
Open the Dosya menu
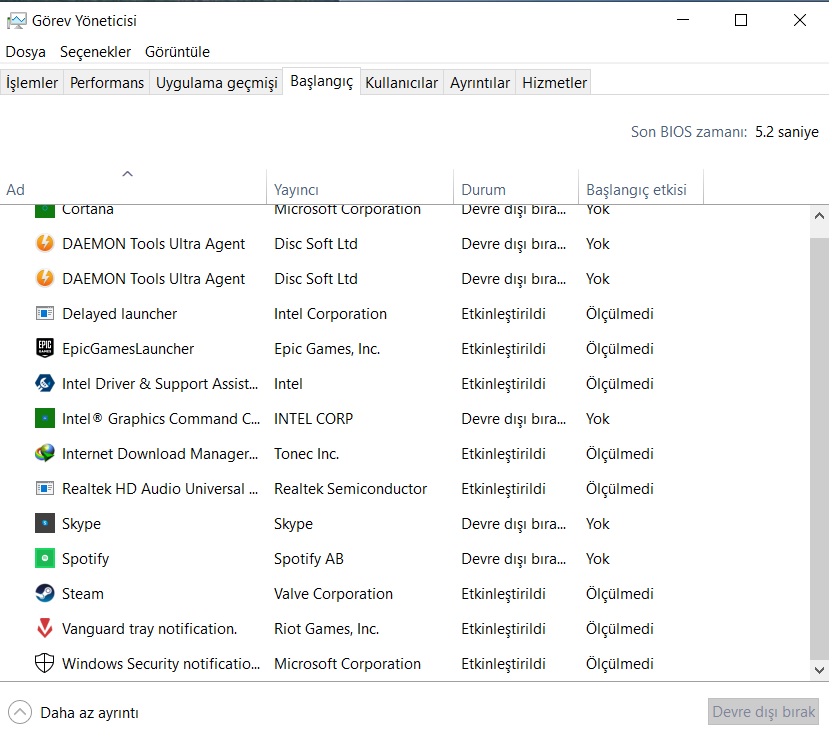click(x=25, y=52)
